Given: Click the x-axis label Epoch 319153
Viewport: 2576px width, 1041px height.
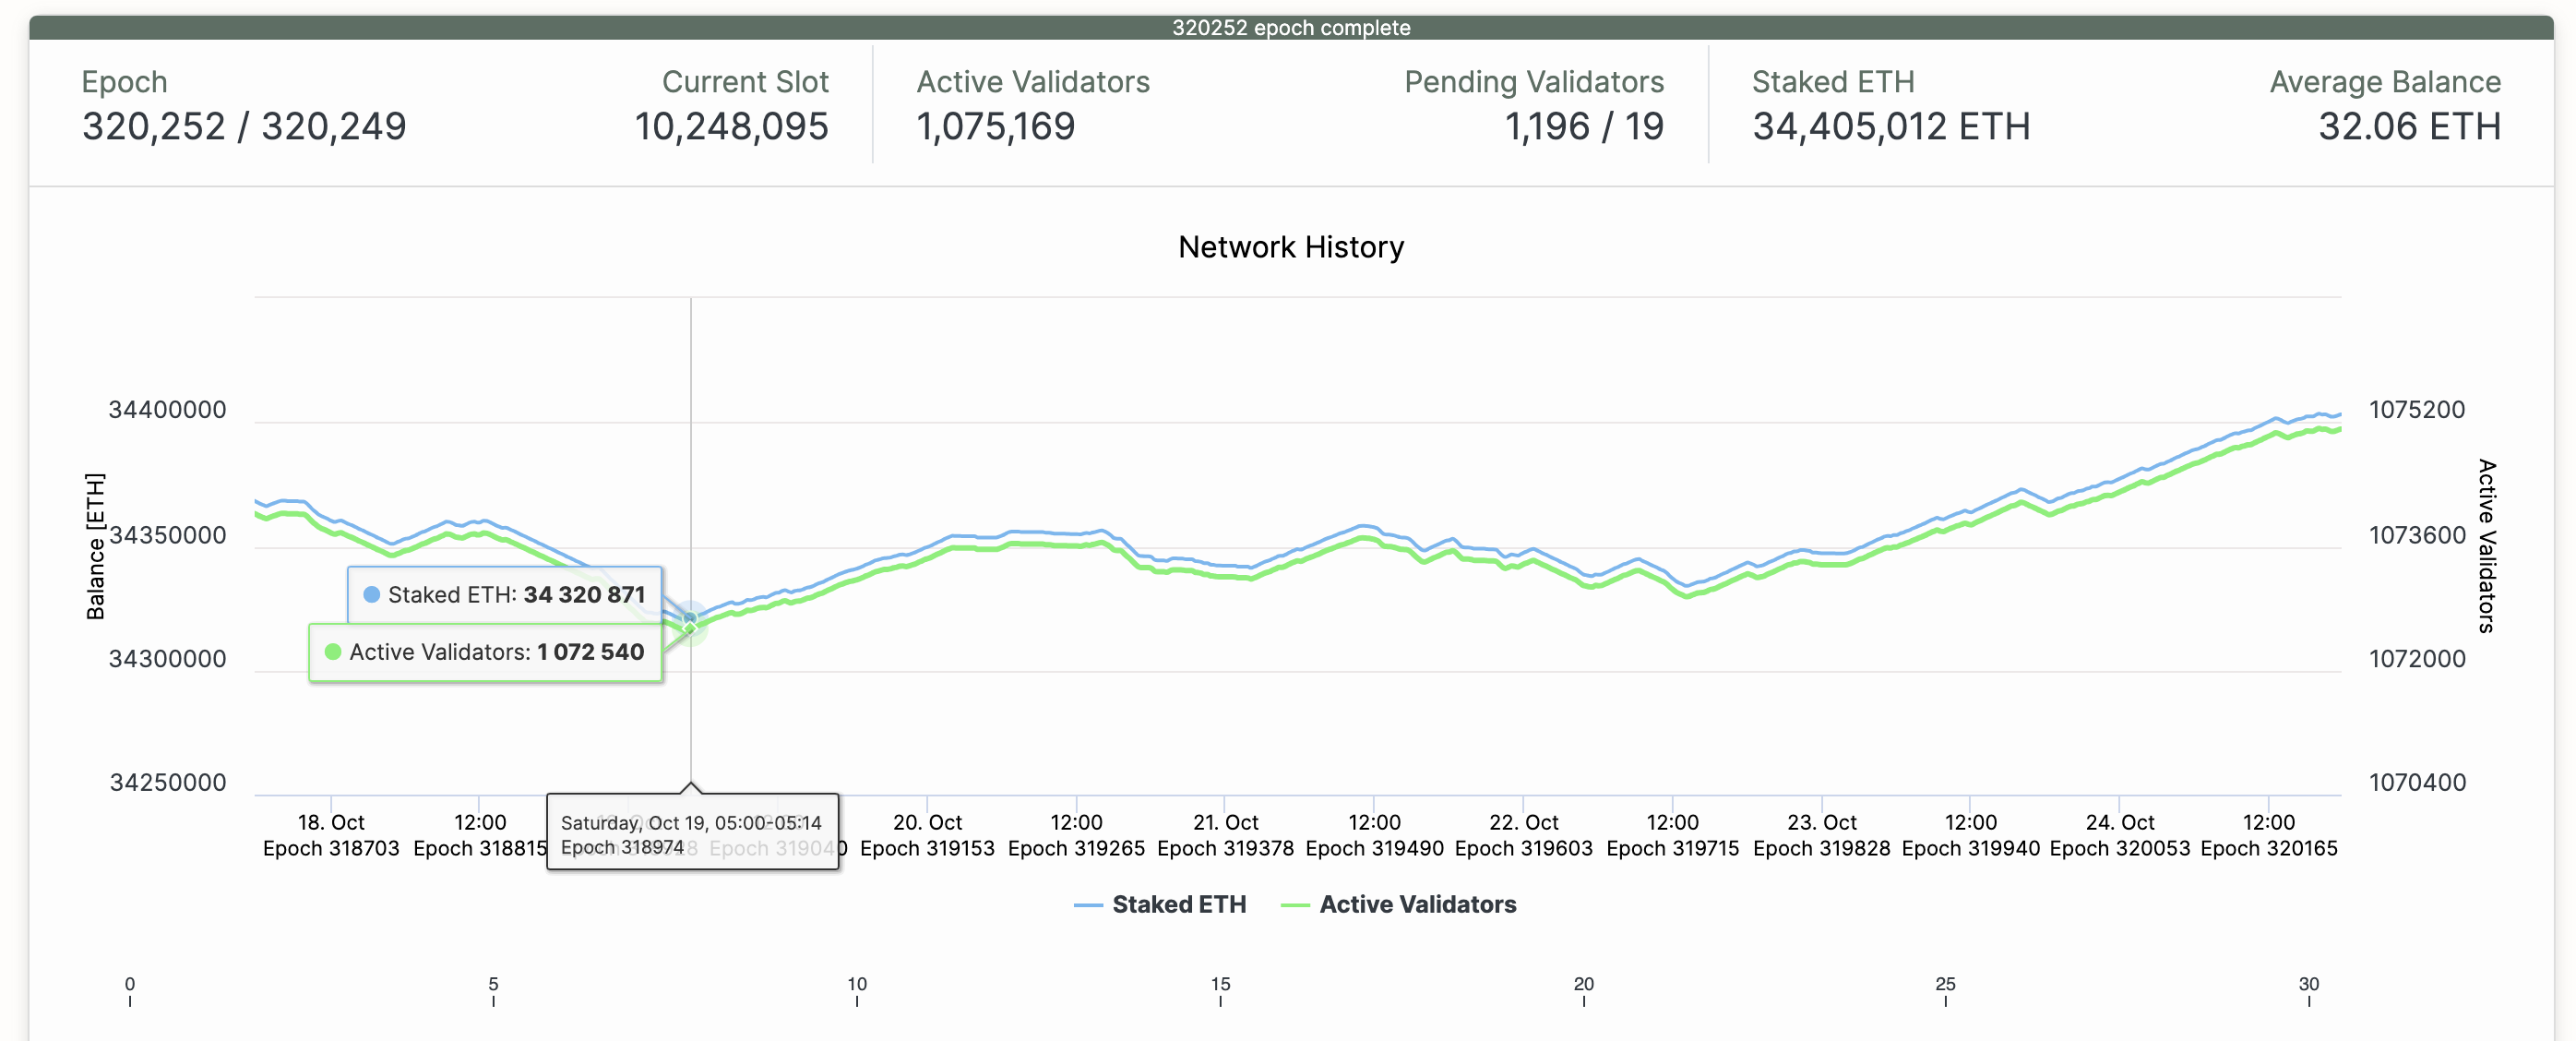Looking at the screenshot, I should [x=927, y=848].
